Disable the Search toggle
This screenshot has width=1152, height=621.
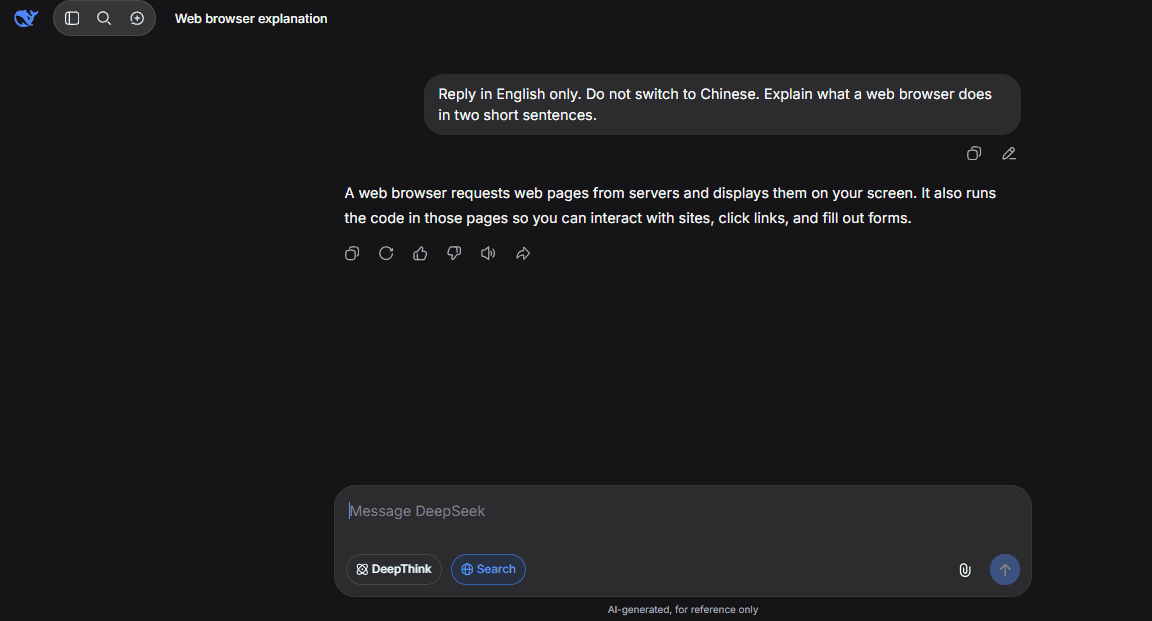pyautogui.click(x=489, y=570)
